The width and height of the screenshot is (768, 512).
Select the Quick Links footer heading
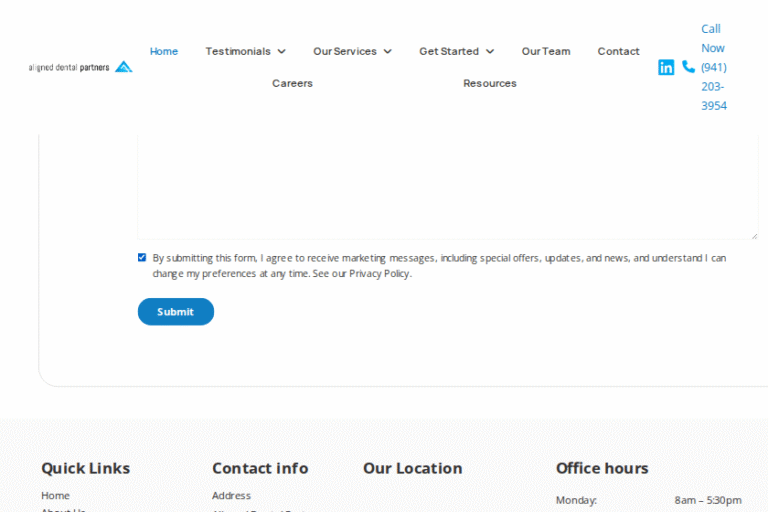click(x=85, y=468)
